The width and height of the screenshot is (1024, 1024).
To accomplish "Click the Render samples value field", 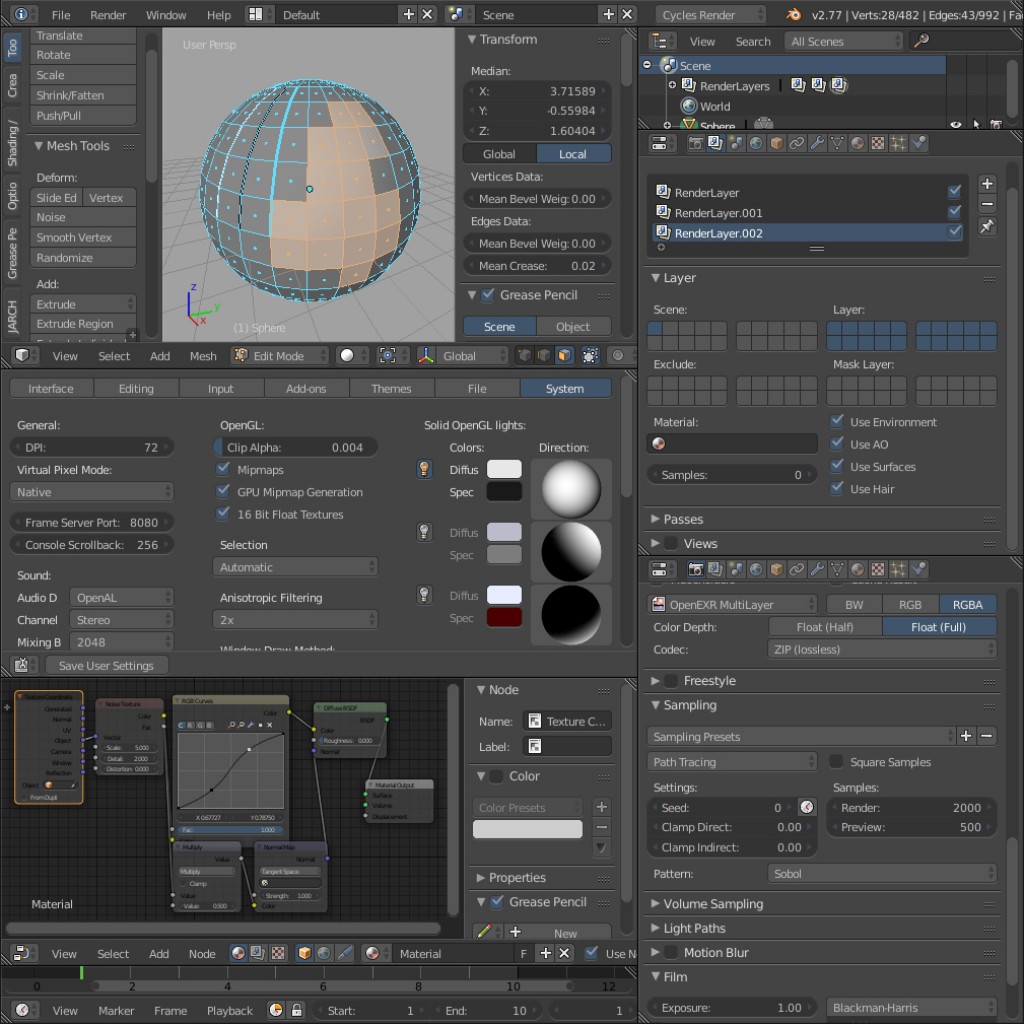I will point(911,807).
